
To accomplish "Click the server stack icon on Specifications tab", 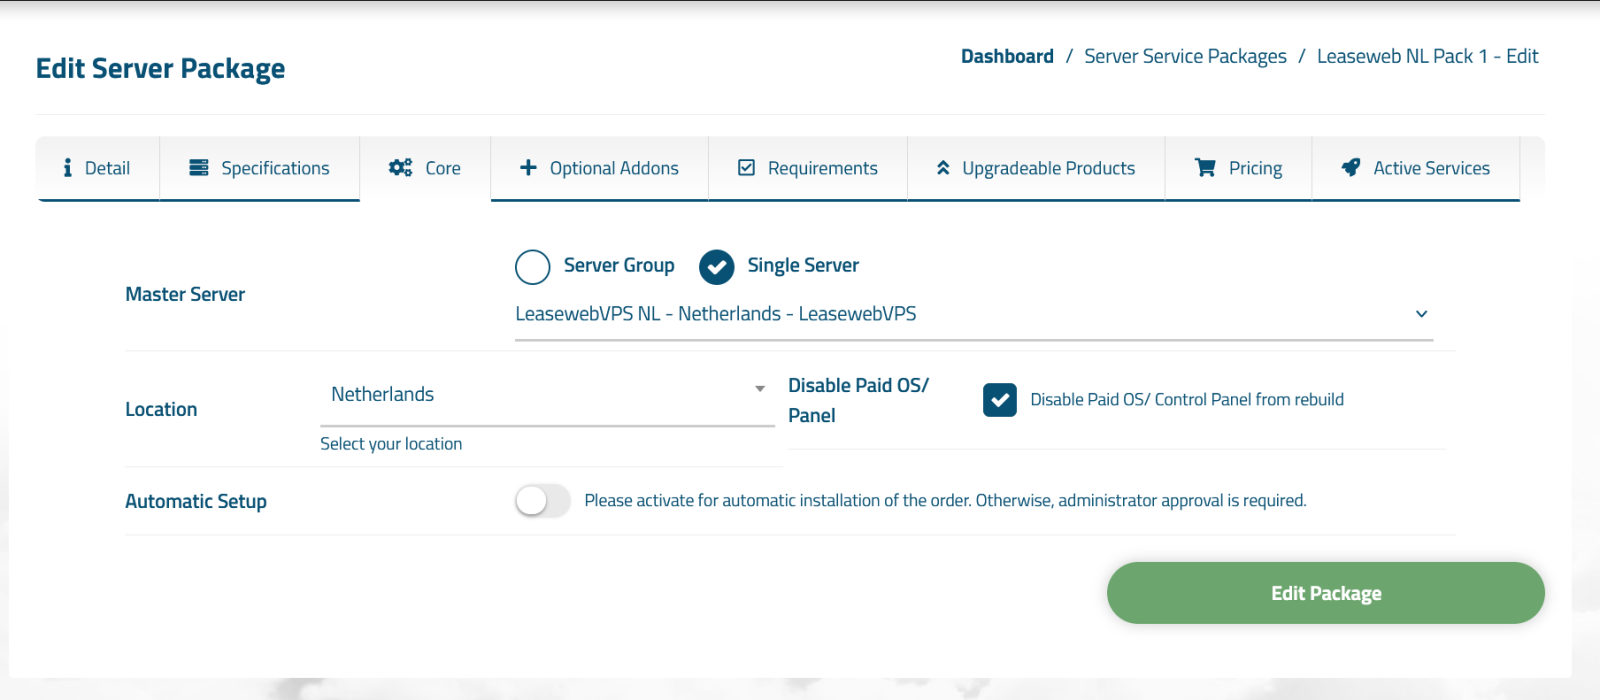I will click(199, 167).
